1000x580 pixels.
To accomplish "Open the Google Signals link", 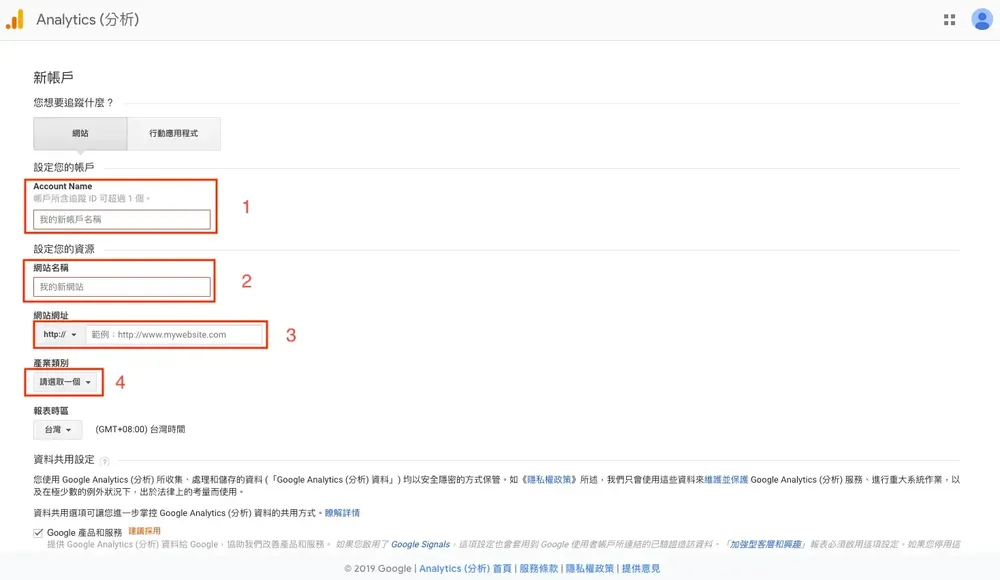I will coord(420,544).
